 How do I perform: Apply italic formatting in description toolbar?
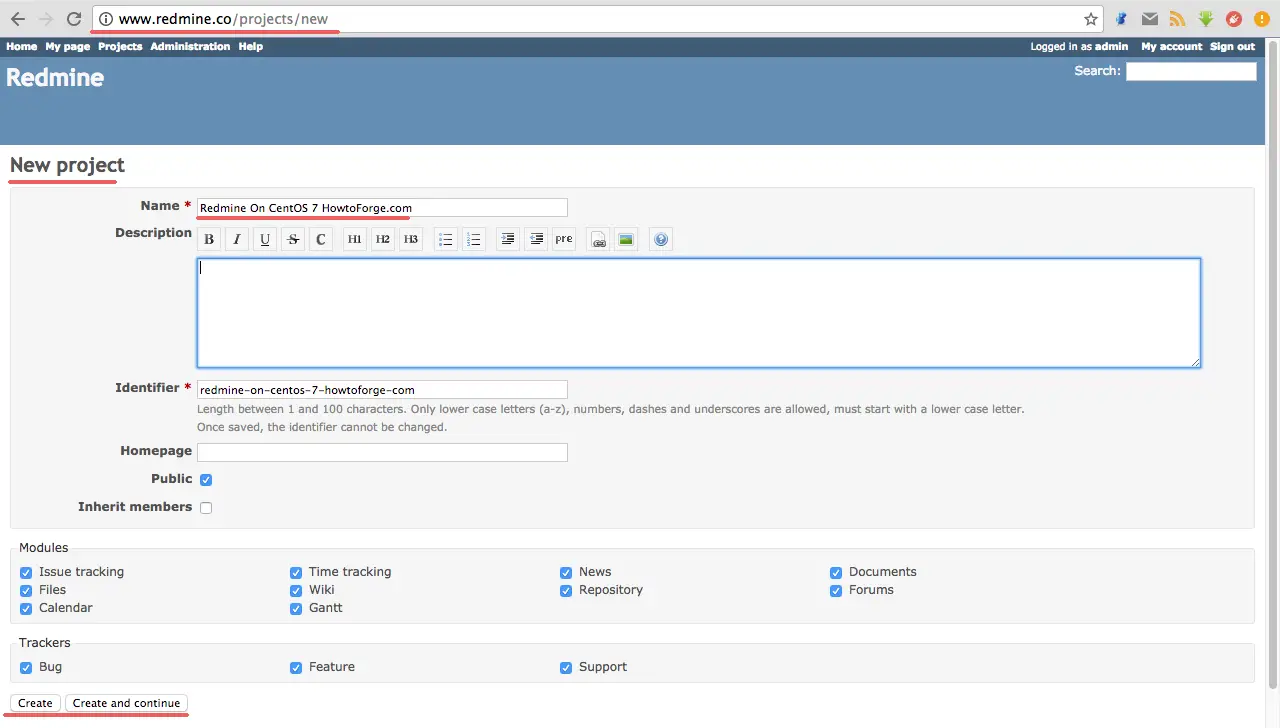tap(237, 239)
